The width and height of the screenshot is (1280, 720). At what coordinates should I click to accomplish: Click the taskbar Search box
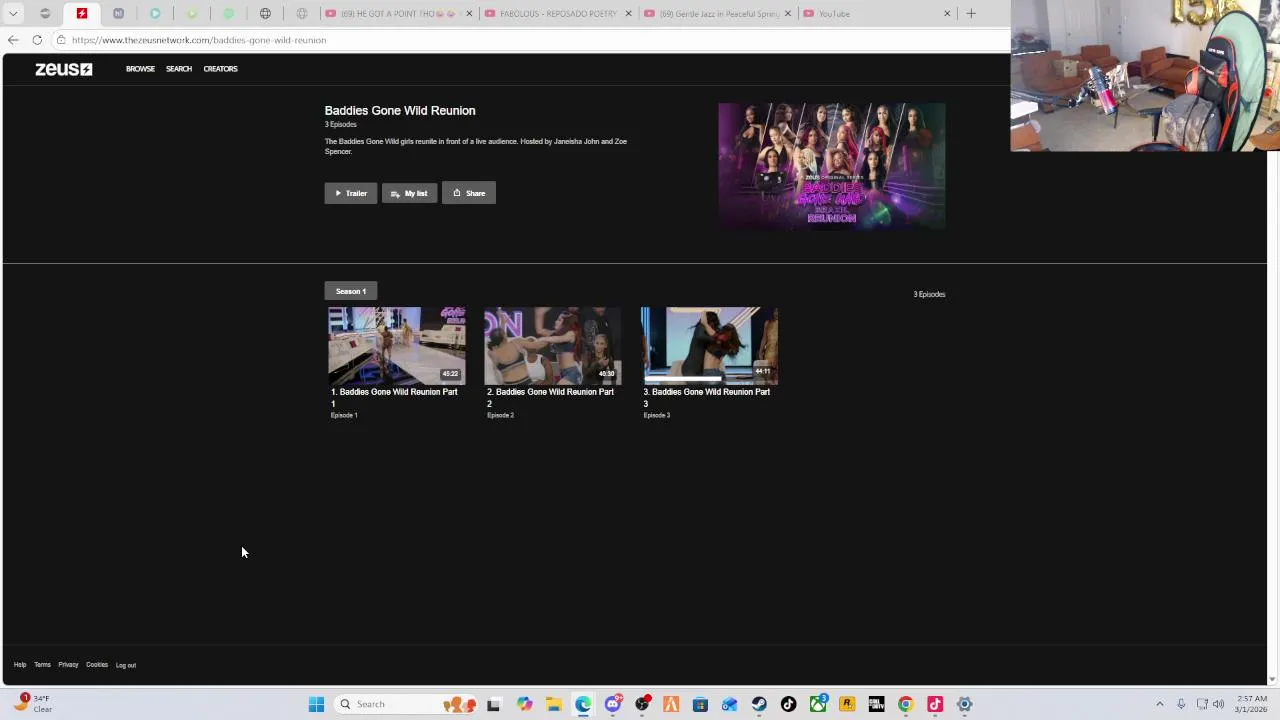[x=407, y=704]
